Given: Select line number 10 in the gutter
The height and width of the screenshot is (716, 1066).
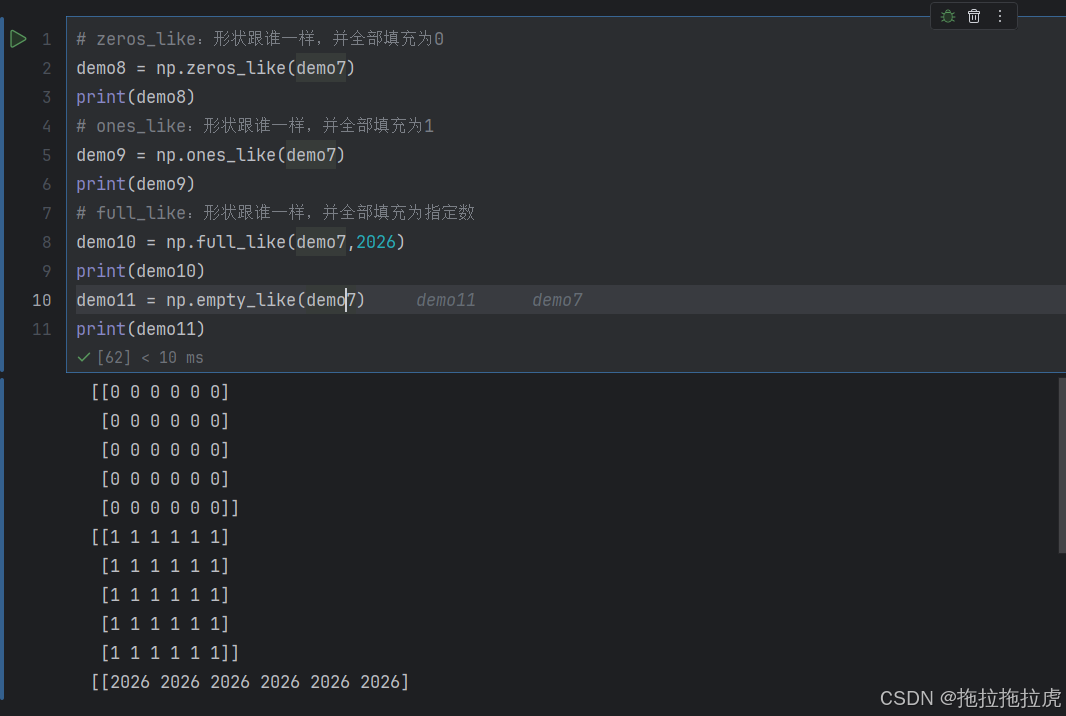Looking at the screenshot, I should click(x=41, y=300).
